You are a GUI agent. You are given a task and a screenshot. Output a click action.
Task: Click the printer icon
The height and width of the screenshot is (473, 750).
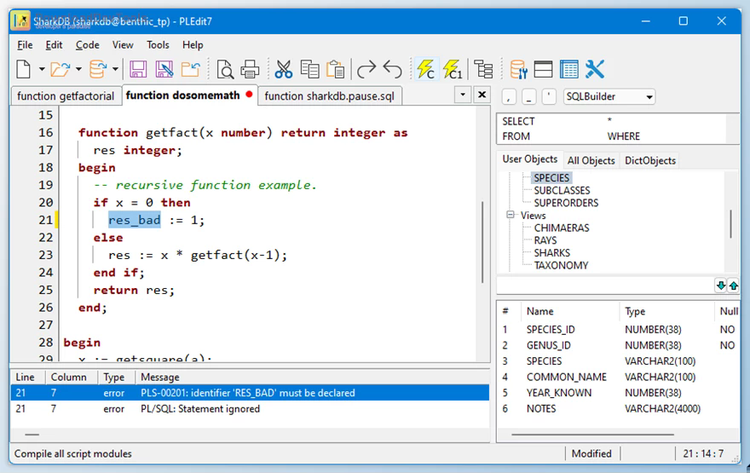250,69
